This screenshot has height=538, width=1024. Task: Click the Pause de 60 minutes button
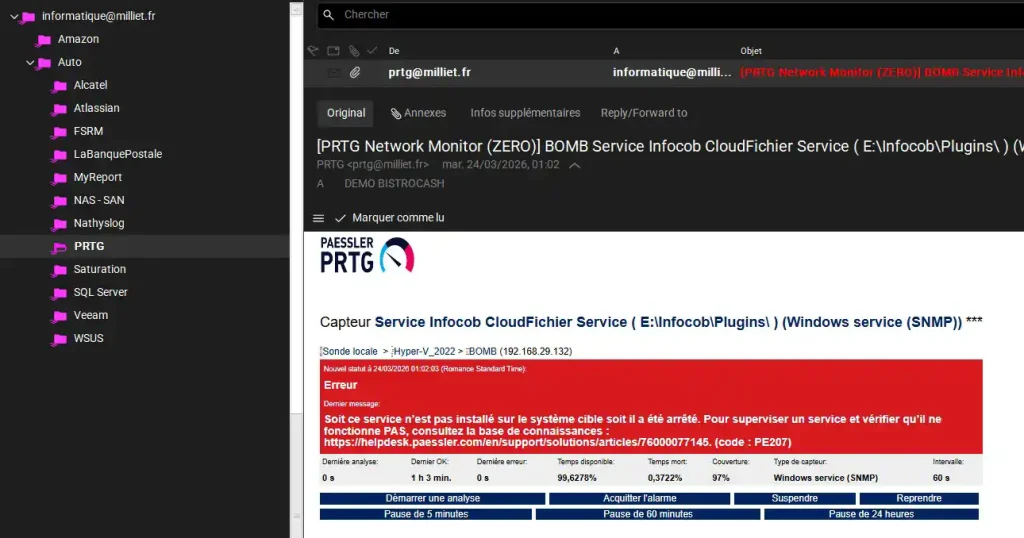tap(648, 514)
